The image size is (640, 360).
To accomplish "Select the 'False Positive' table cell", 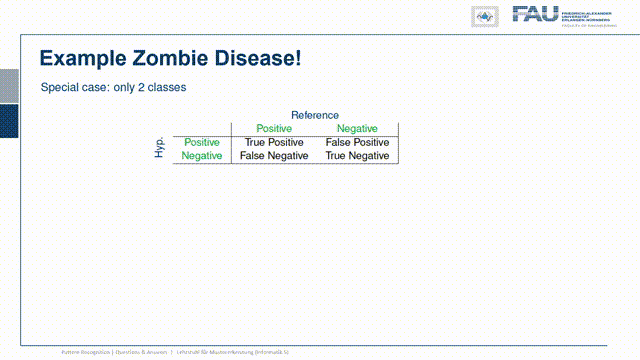I will (x=357, y=142).
